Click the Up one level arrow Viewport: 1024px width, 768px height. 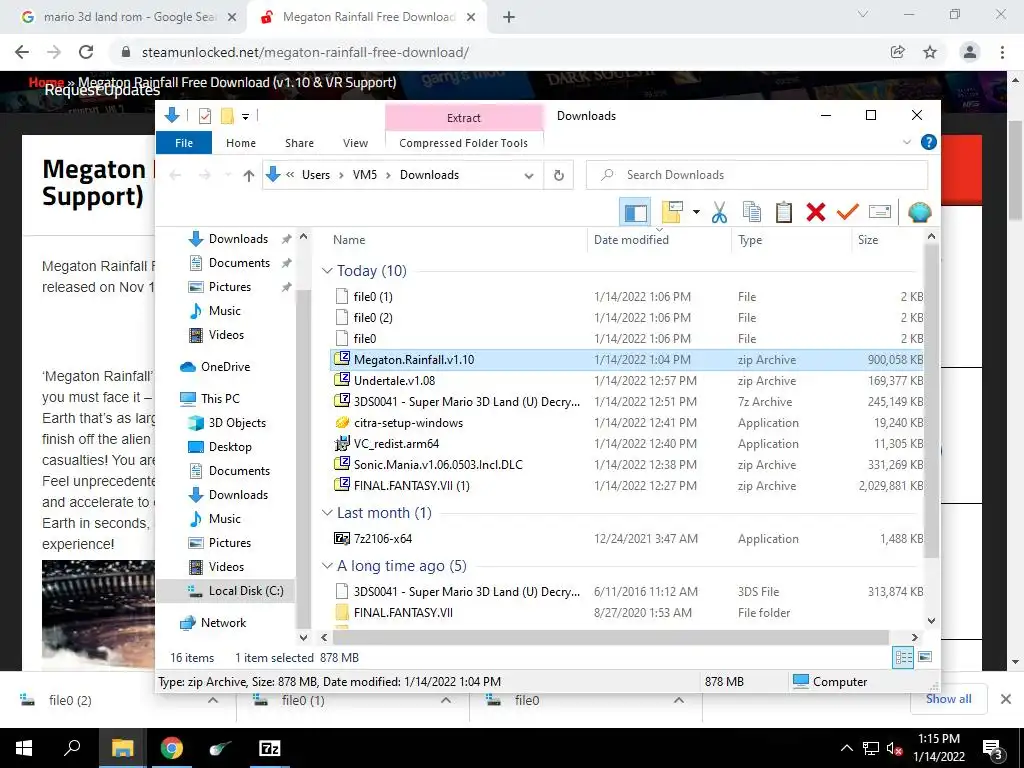pyautogui.click(x=248, y=175)
